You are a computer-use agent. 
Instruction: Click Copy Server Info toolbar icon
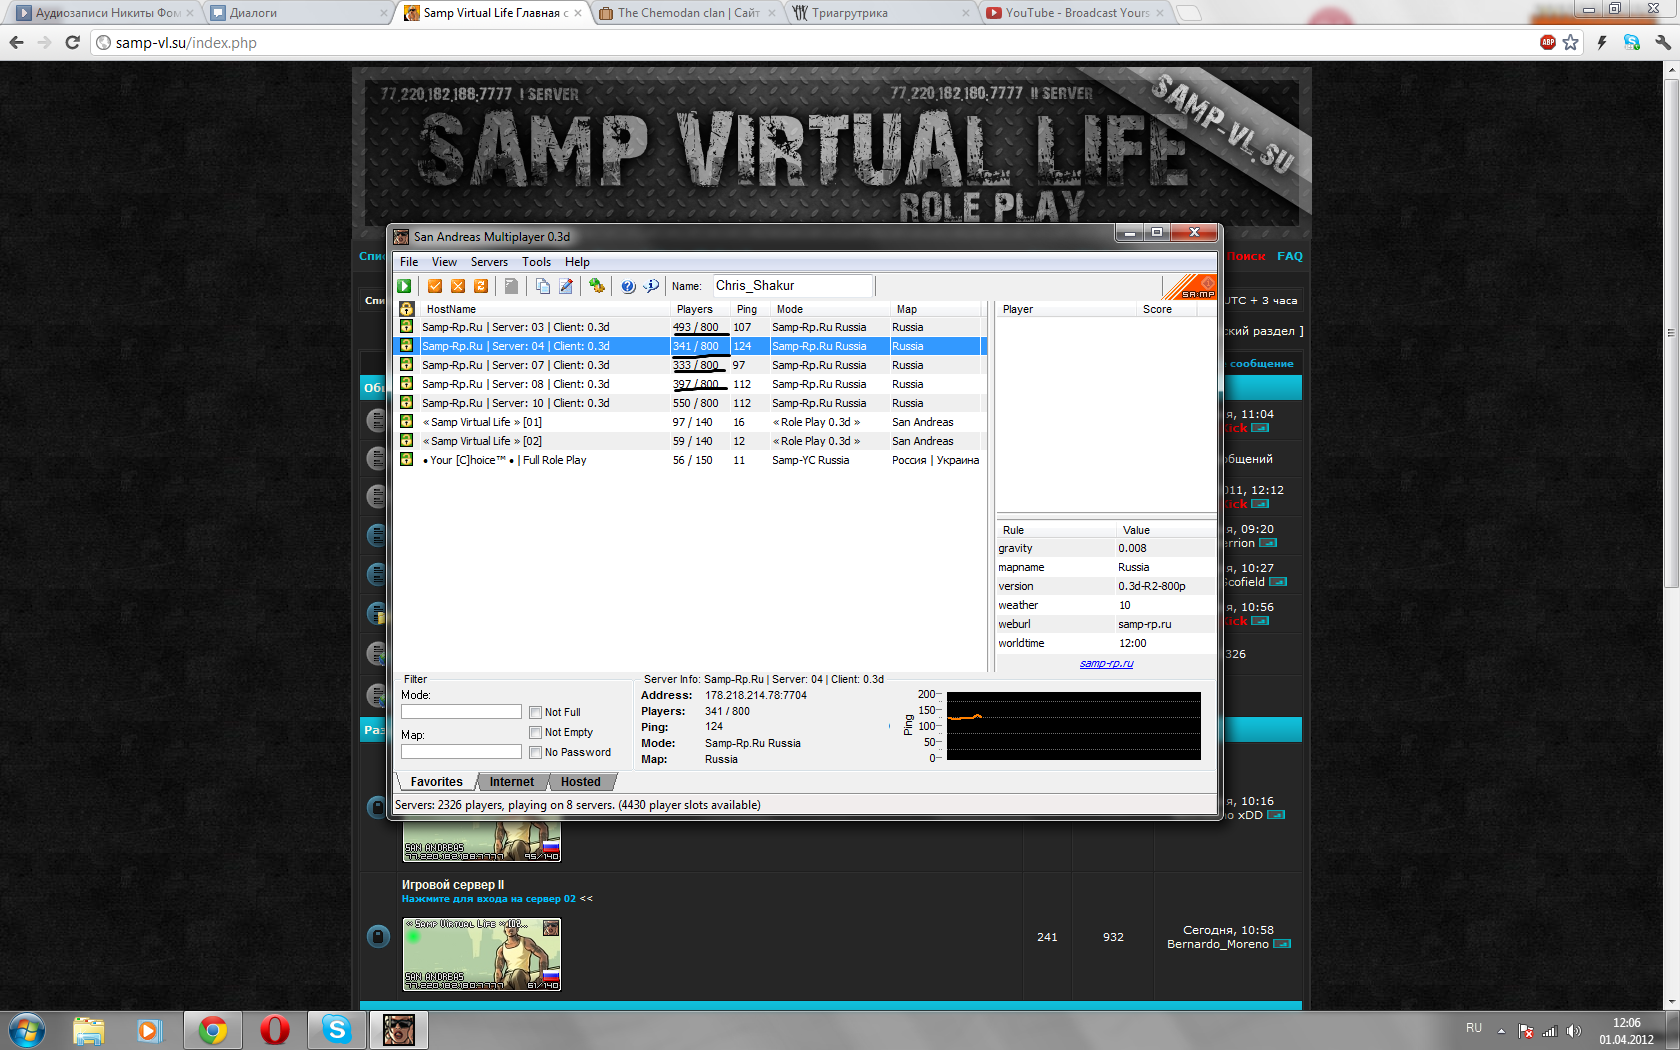click(542, 286)
